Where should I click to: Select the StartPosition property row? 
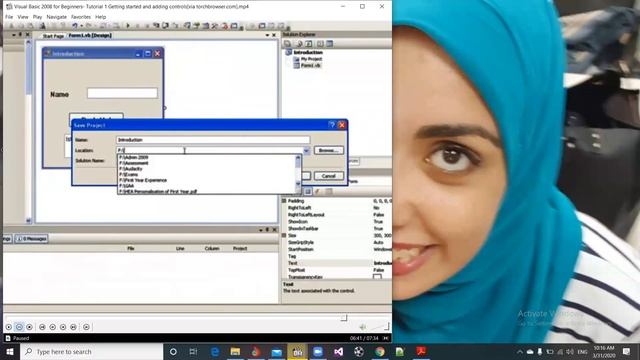337,249
